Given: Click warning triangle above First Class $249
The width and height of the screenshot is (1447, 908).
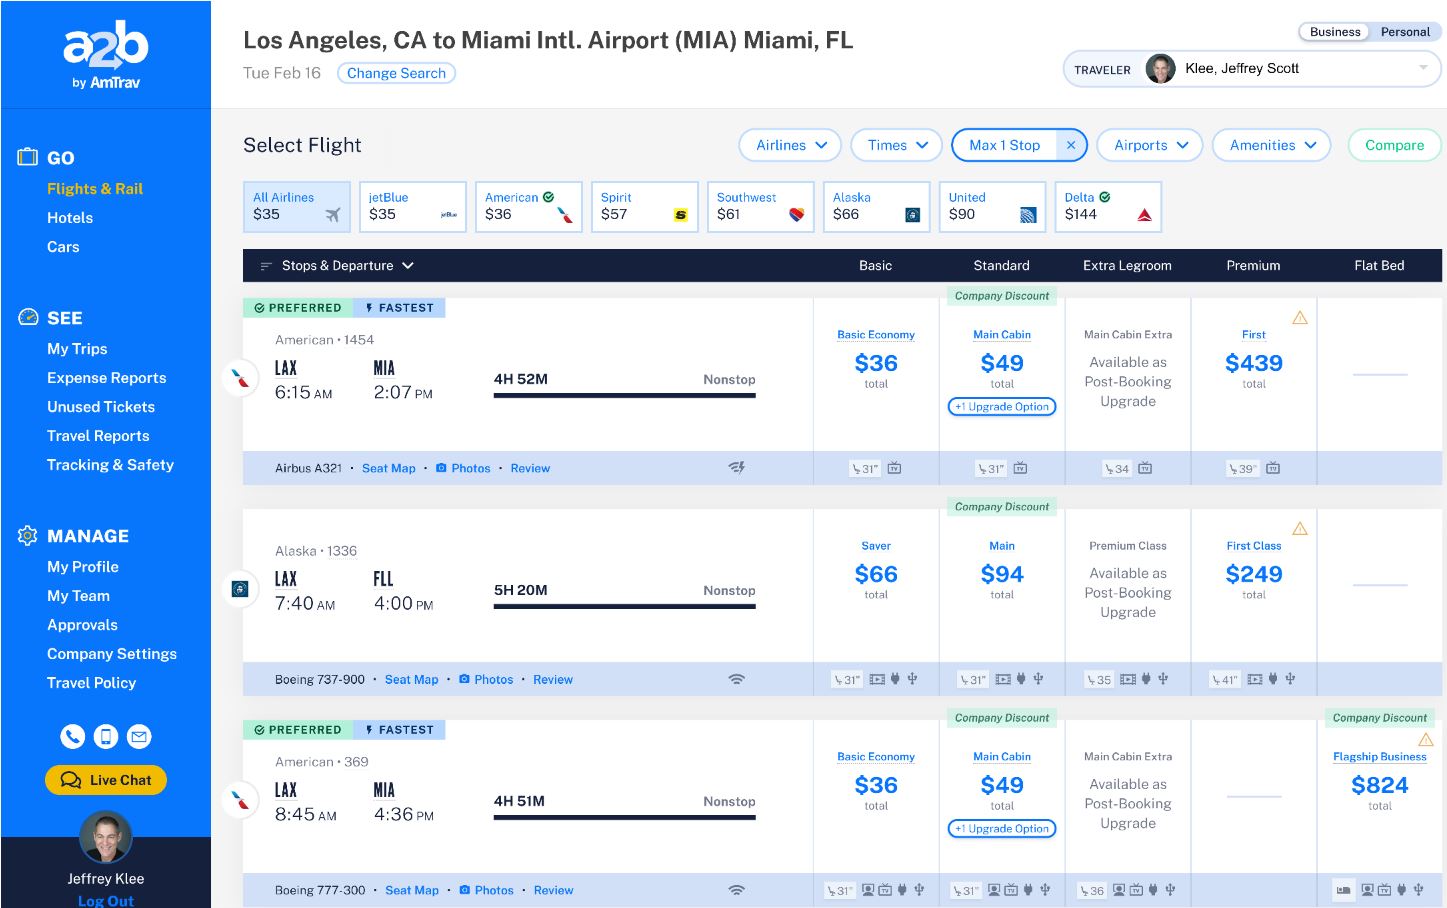Looking at the screenshot, I should [x=1300, y=528].
